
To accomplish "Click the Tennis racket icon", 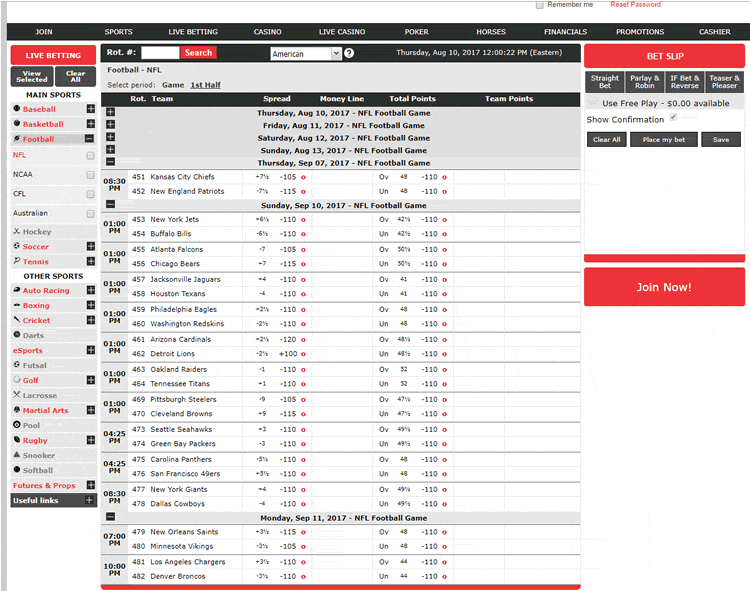I will tap(17, 261).
